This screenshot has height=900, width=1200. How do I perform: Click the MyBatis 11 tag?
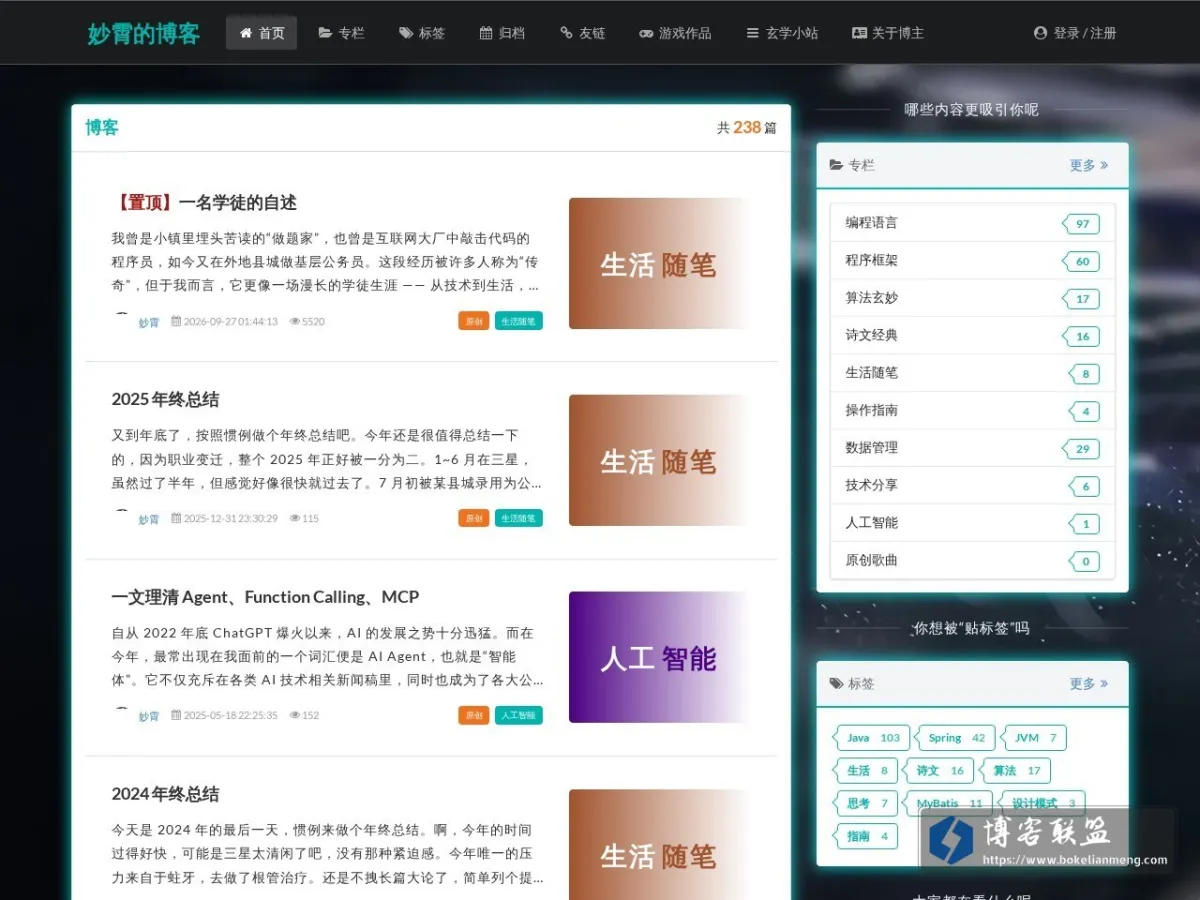948,803
